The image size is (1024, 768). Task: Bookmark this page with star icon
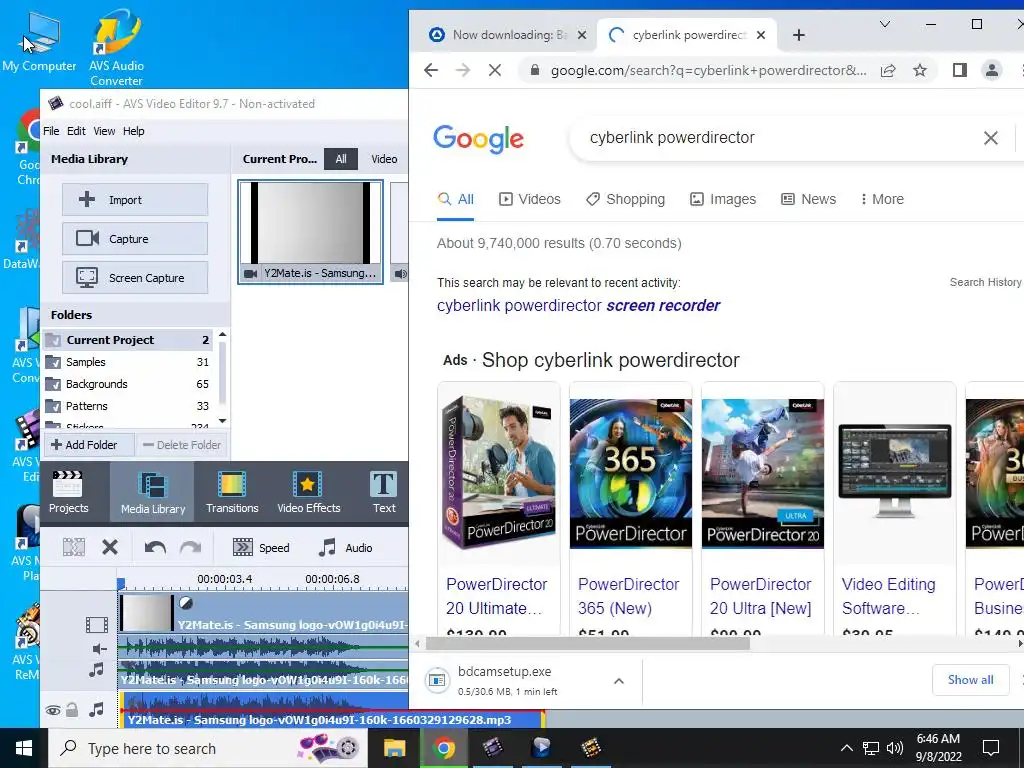coord(920,70)
